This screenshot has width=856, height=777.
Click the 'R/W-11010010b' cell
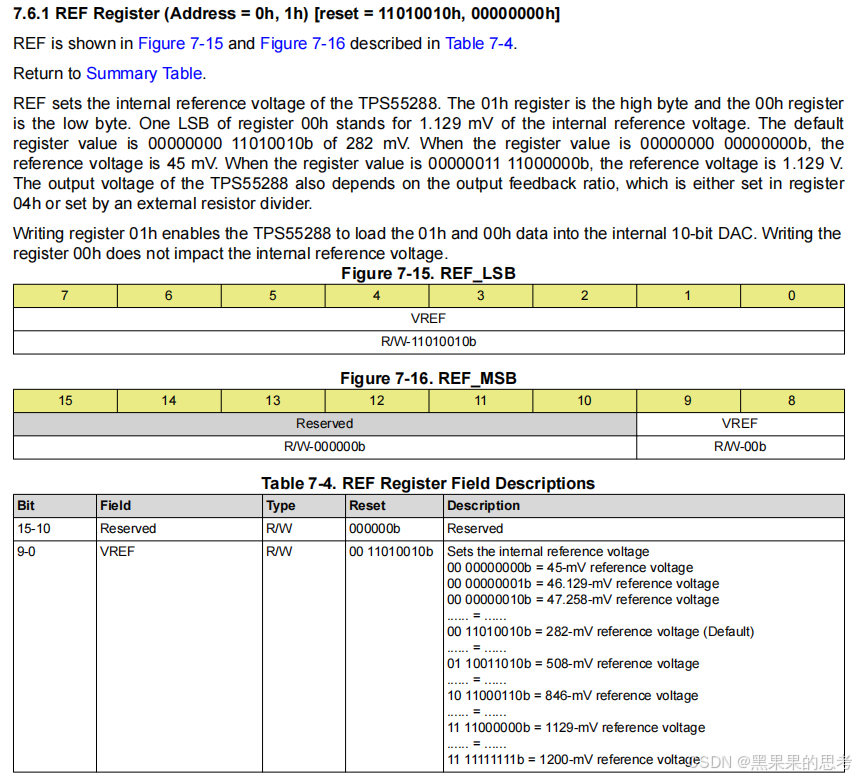(429, 342)
